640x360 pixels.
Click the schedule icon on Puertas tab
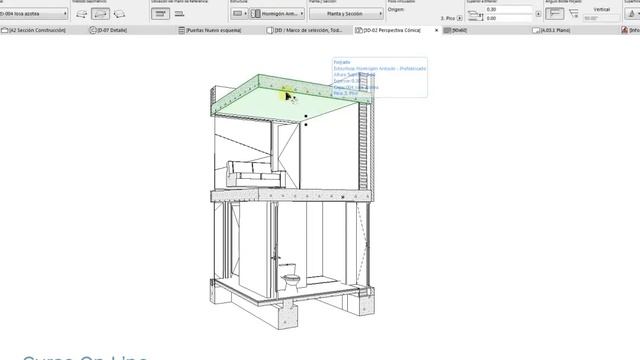(x=182, y=30)
